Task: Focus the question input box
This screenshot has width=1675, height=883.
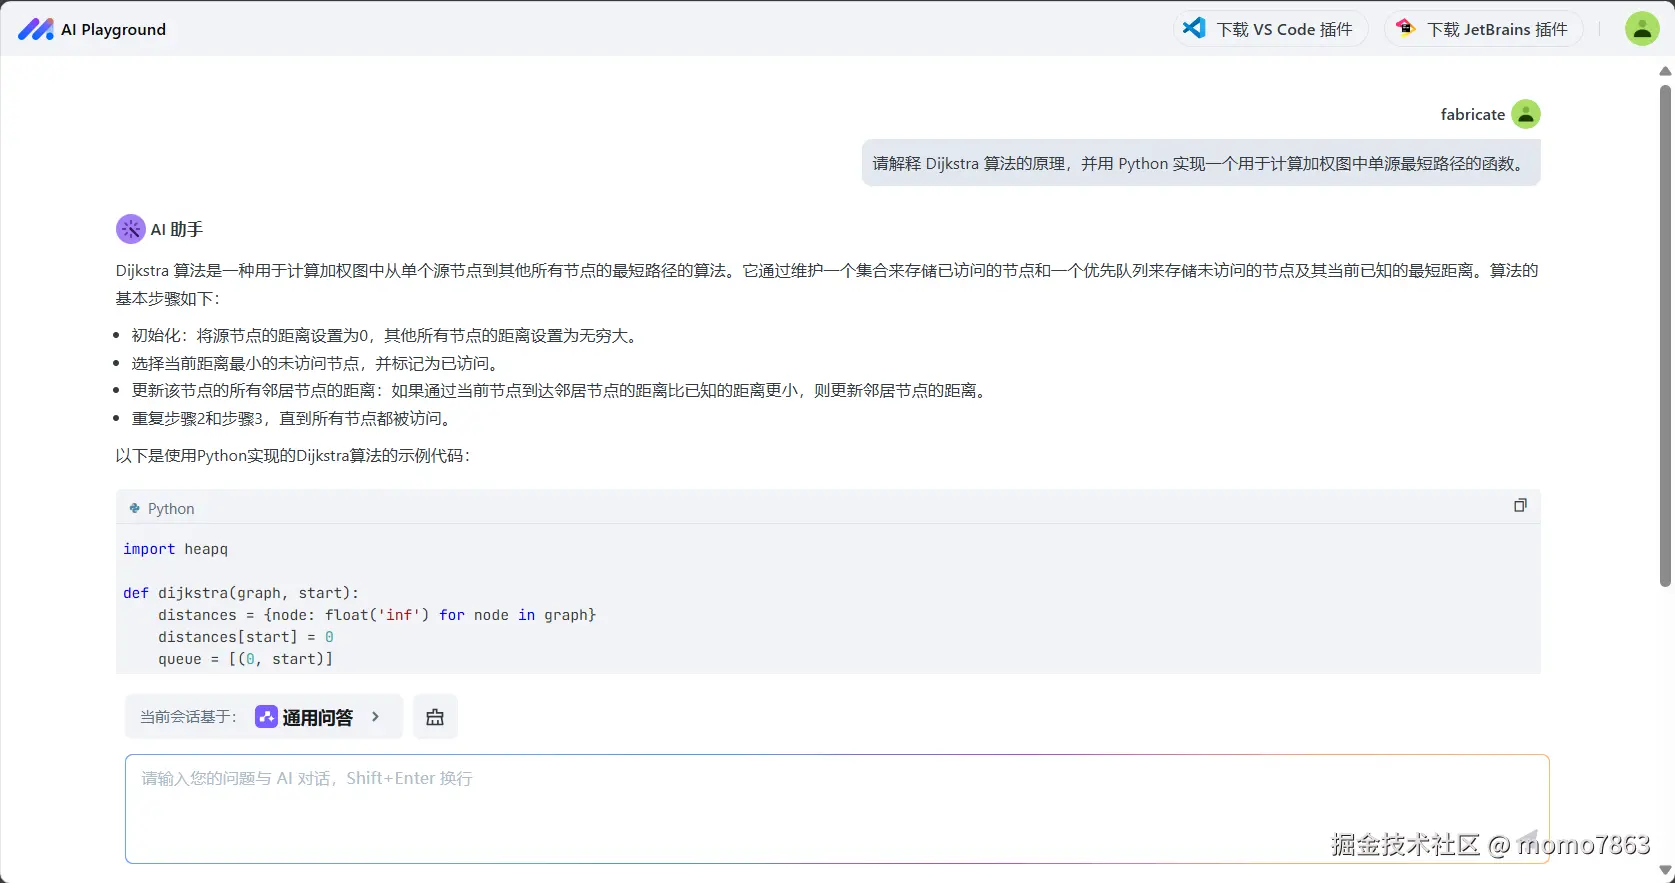Action: click(x=837, y=809)
